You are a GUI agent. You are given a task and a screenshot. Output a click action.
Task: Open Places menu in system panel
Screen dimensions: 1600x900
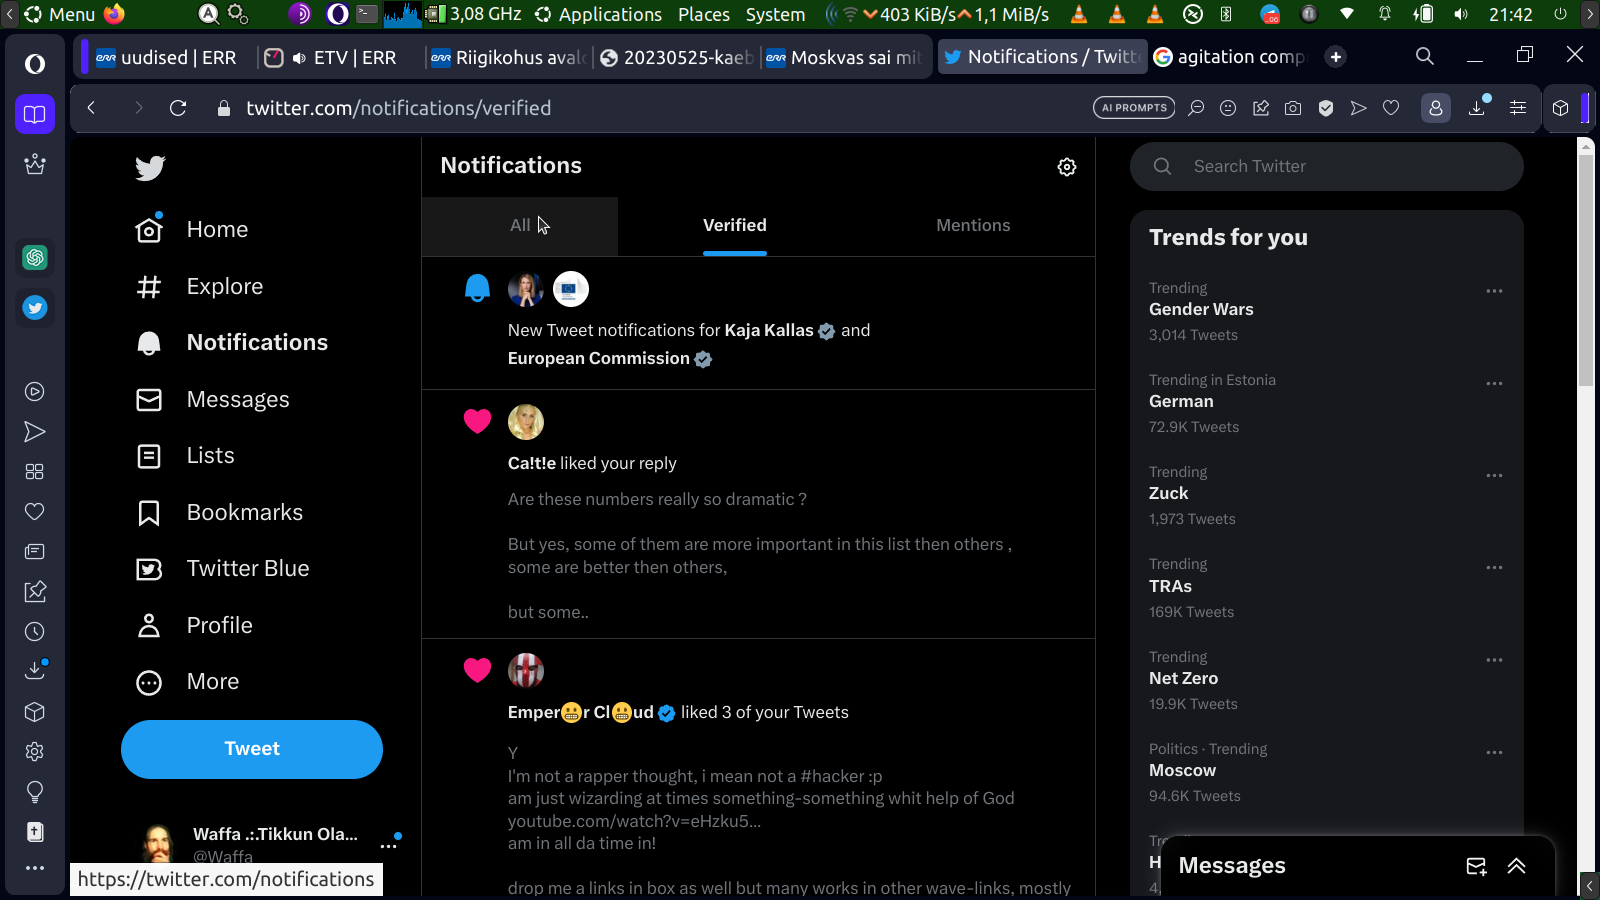coord(704,14)
